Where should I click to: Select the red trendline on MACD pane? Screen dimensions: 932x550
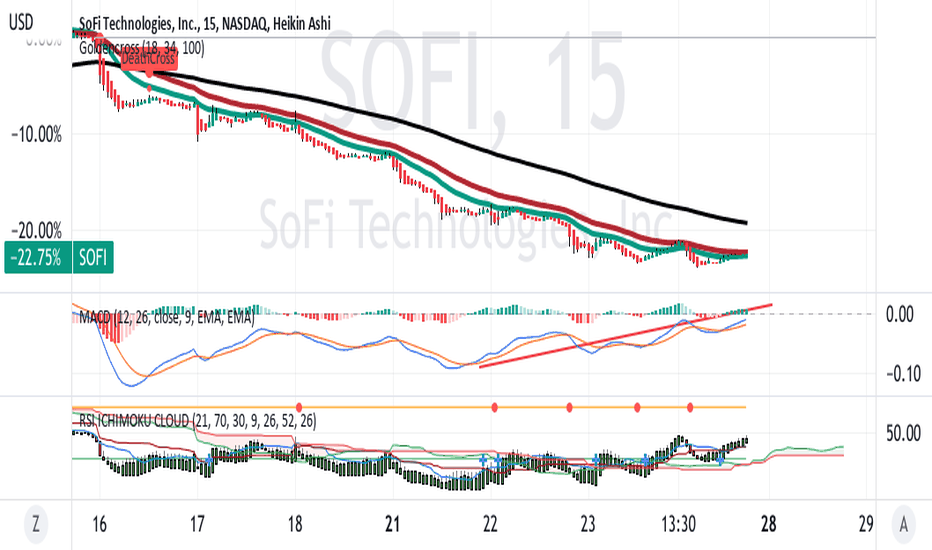[x=624, y=336]
